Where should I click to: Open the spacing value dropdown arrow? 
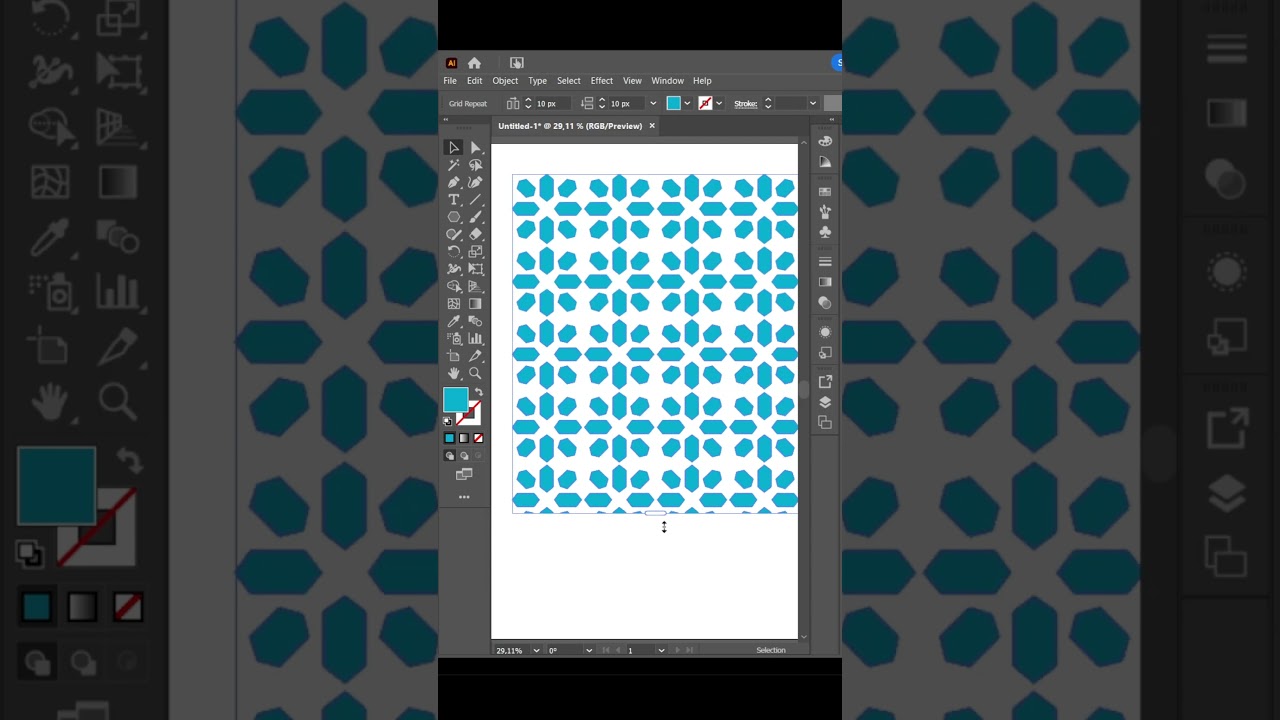click(653, 104)
